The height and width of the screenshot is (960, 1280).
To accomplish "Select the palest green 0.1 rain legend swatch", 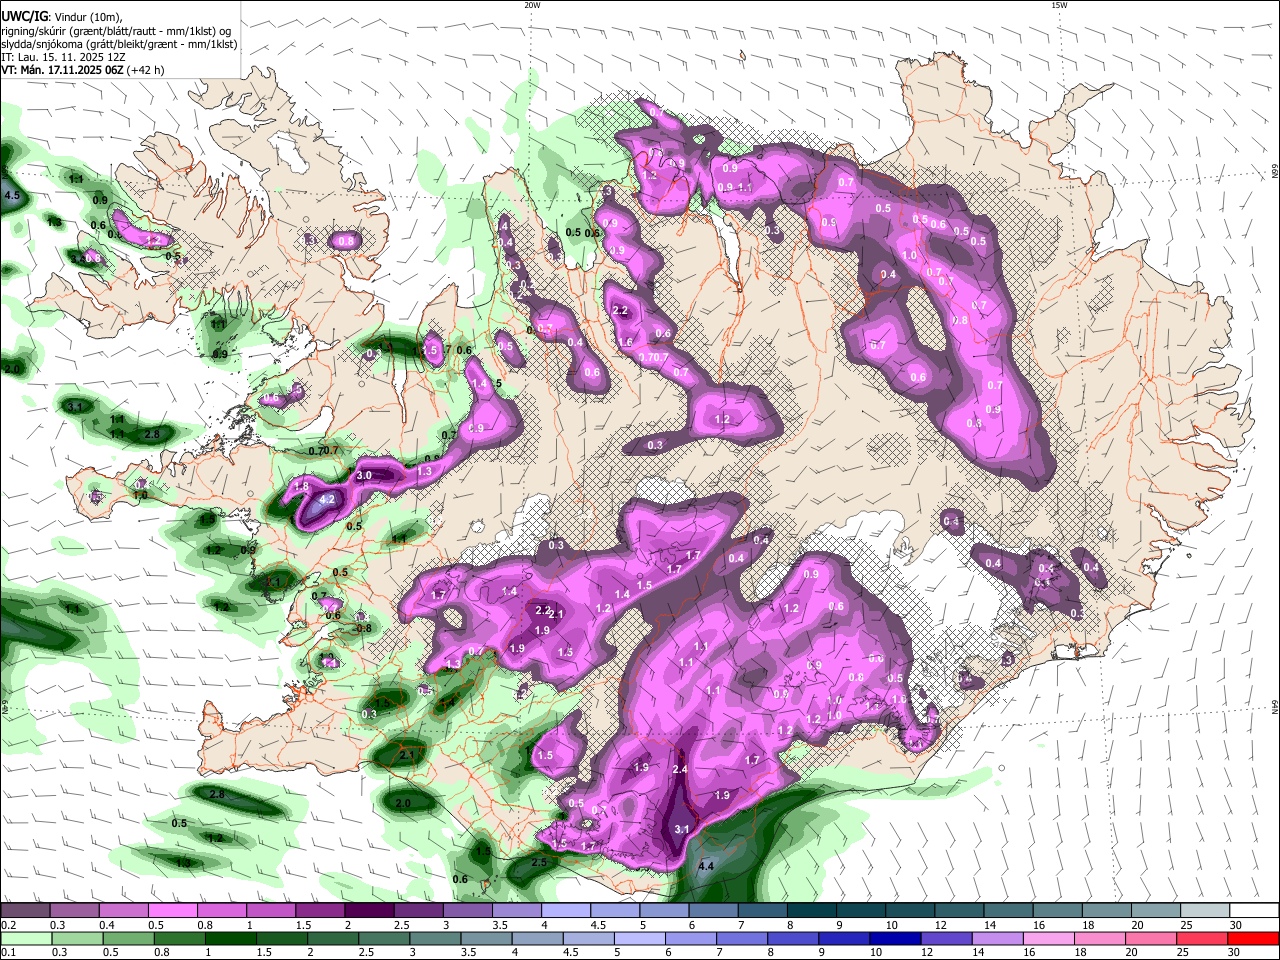I will coord(25,938).
